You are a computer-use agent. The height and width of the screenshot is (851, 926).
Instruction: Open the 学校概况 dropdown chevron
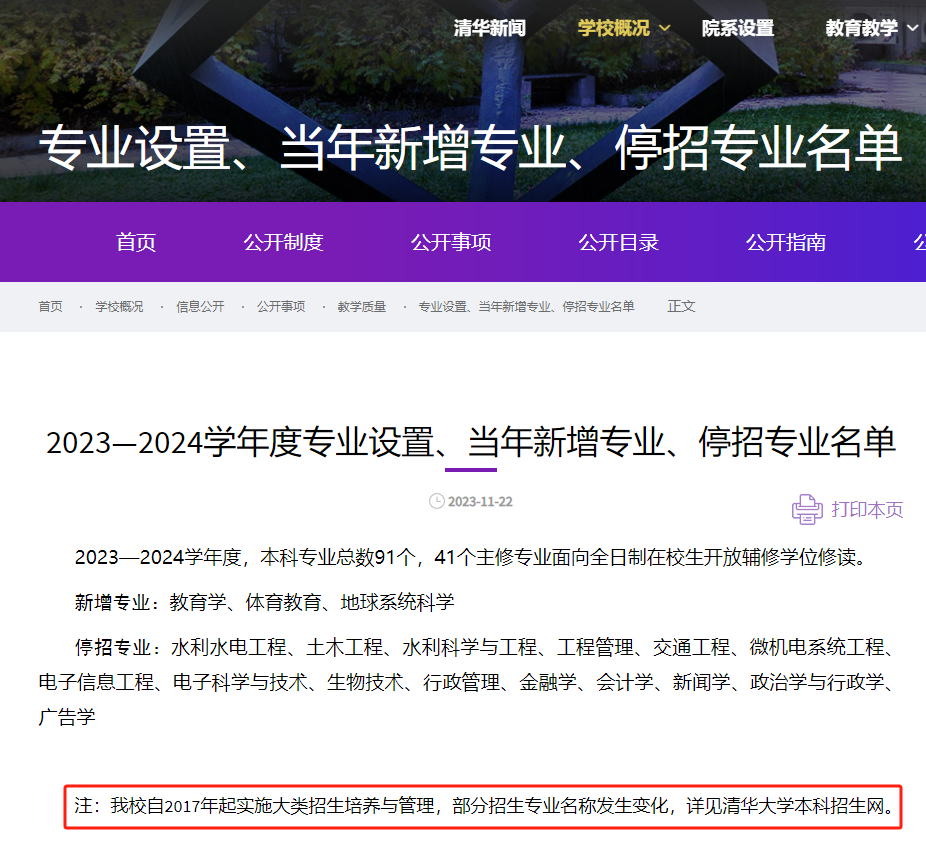(666, 29)
